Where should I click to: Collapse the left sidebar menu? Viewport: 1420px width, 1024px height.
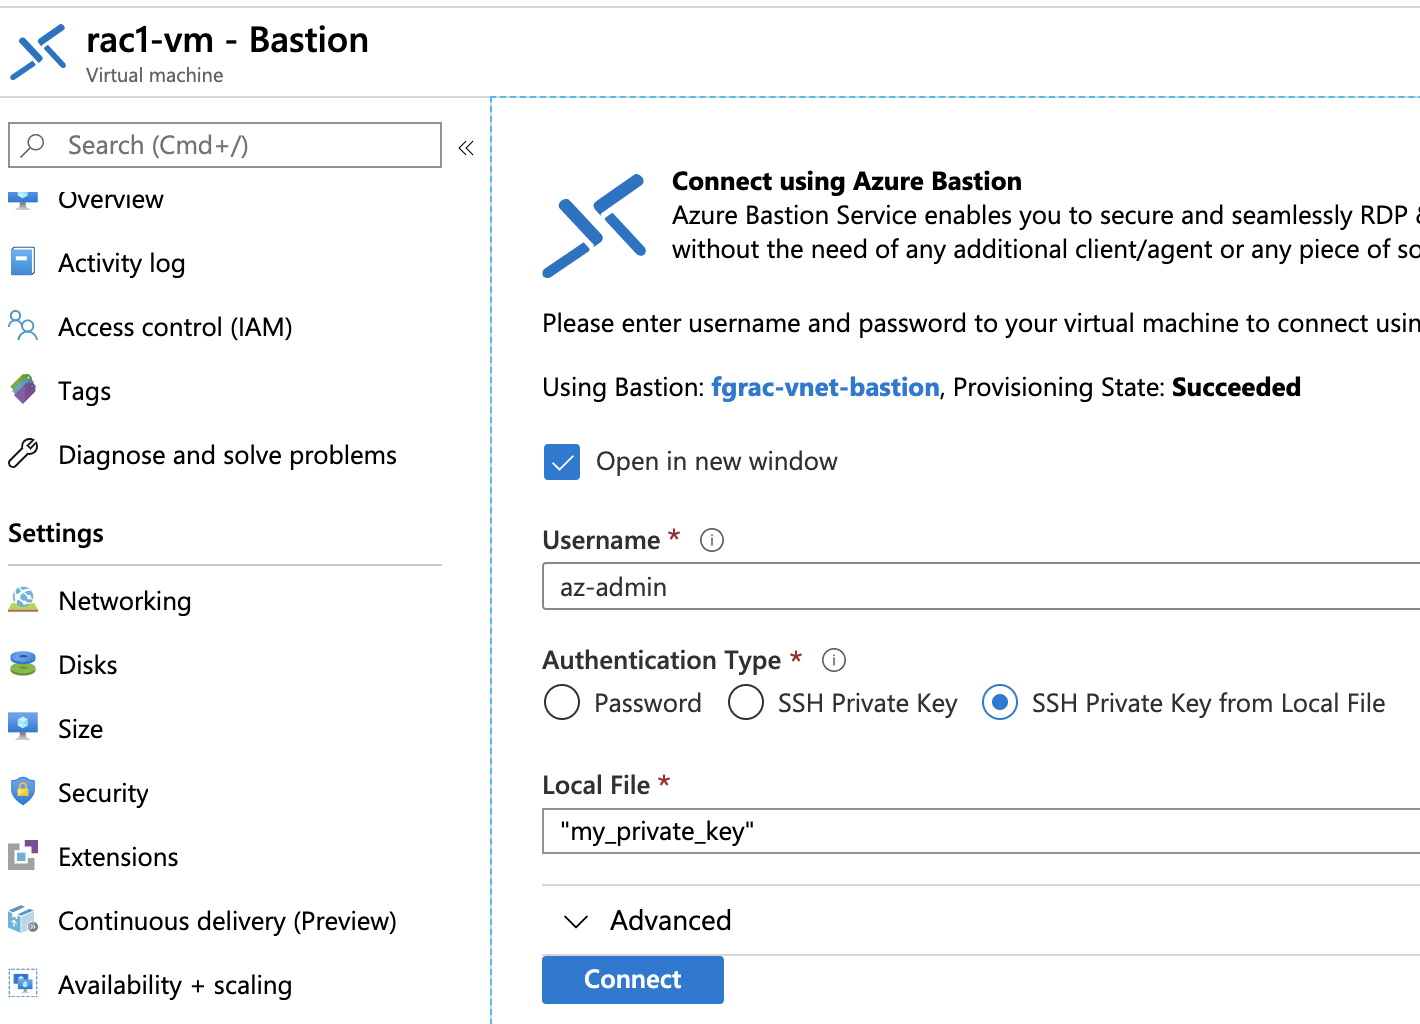(x=465, y=146)
